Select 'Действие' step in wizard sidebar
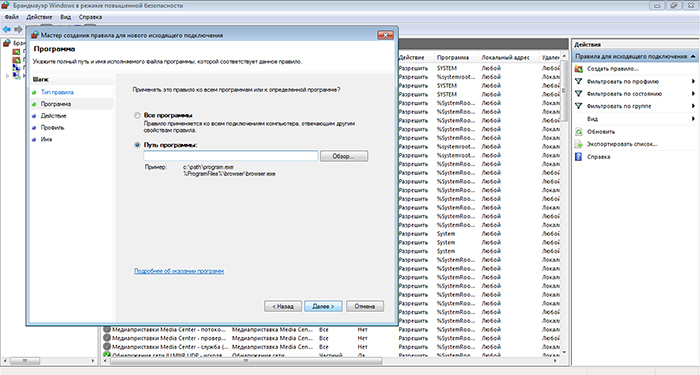The image size is (700, 375). point(54,116)
